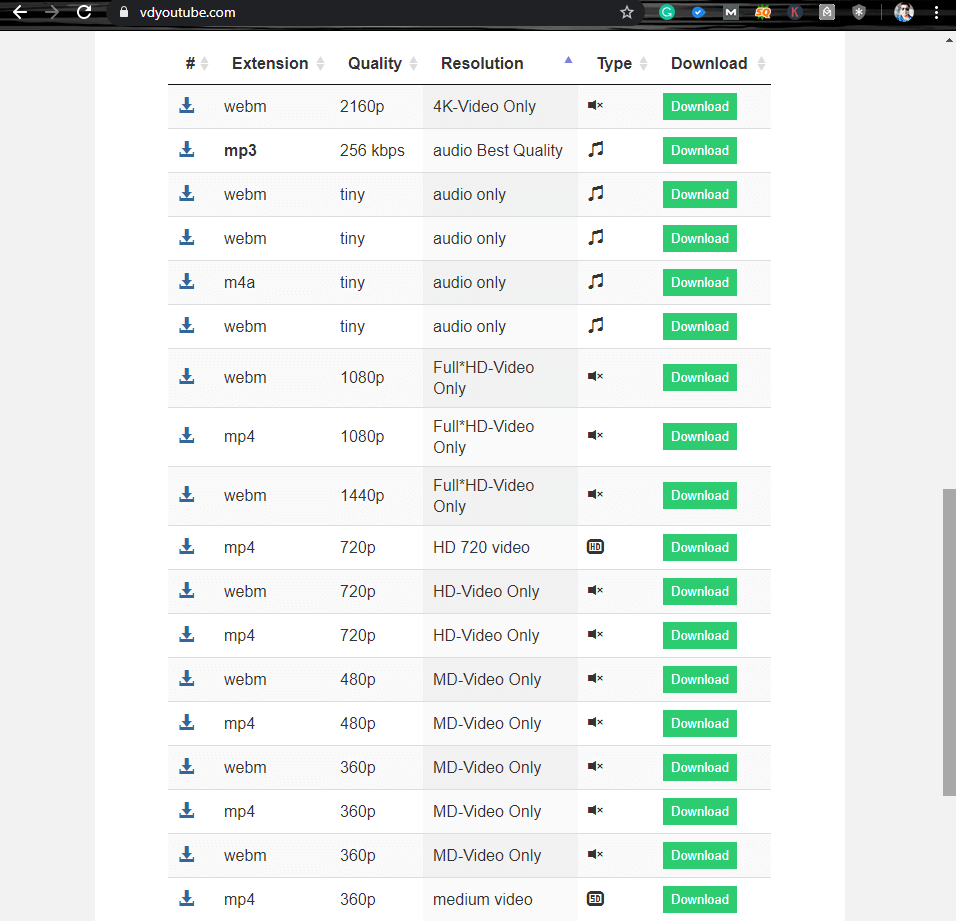
Task: Click the SQ extension icon in toolbar
Action: coord(763,13)
